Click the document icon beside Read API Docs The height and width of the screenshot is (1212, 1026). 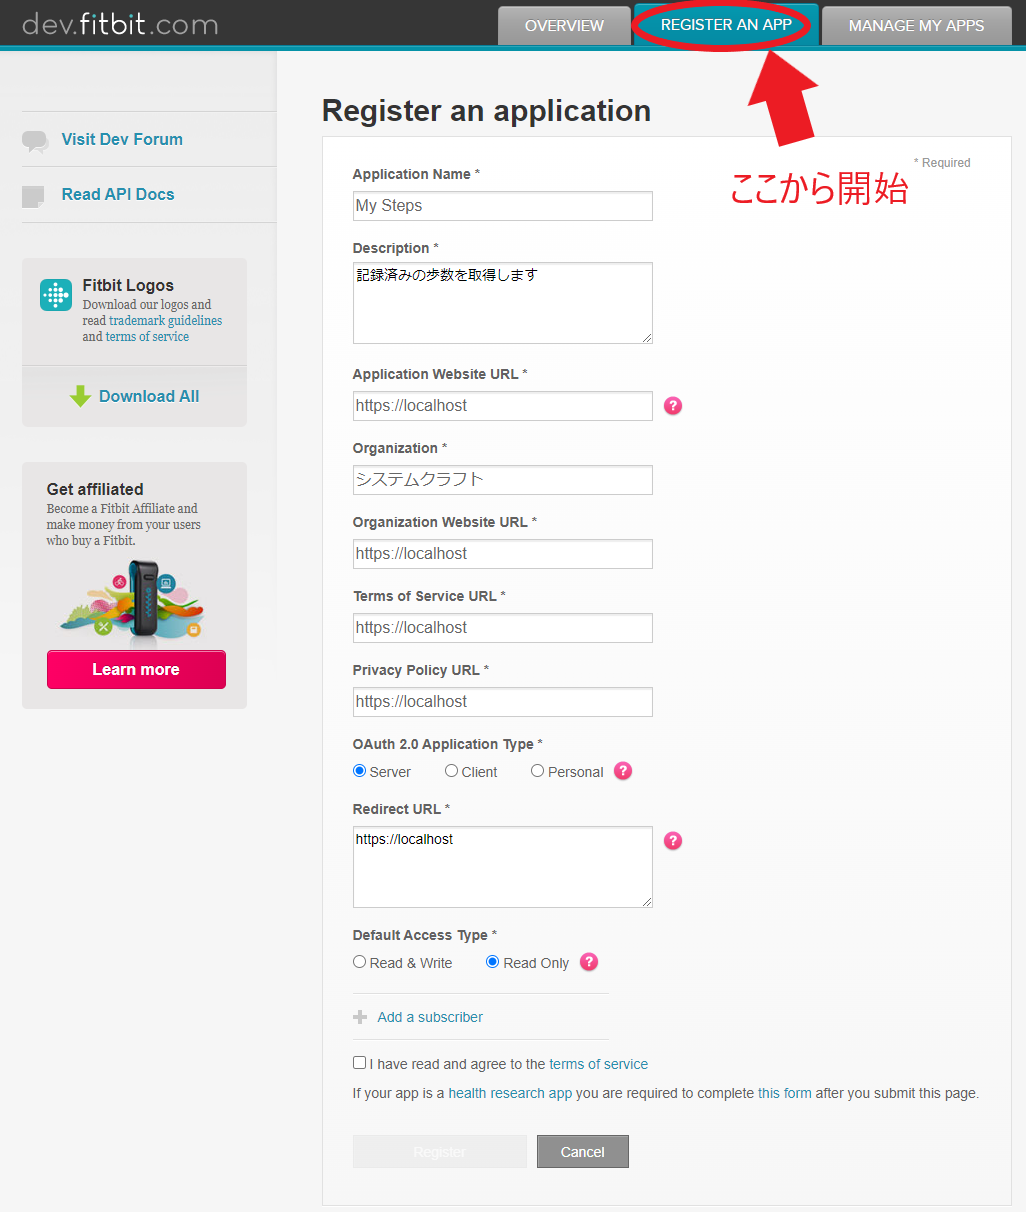point(35,193)
